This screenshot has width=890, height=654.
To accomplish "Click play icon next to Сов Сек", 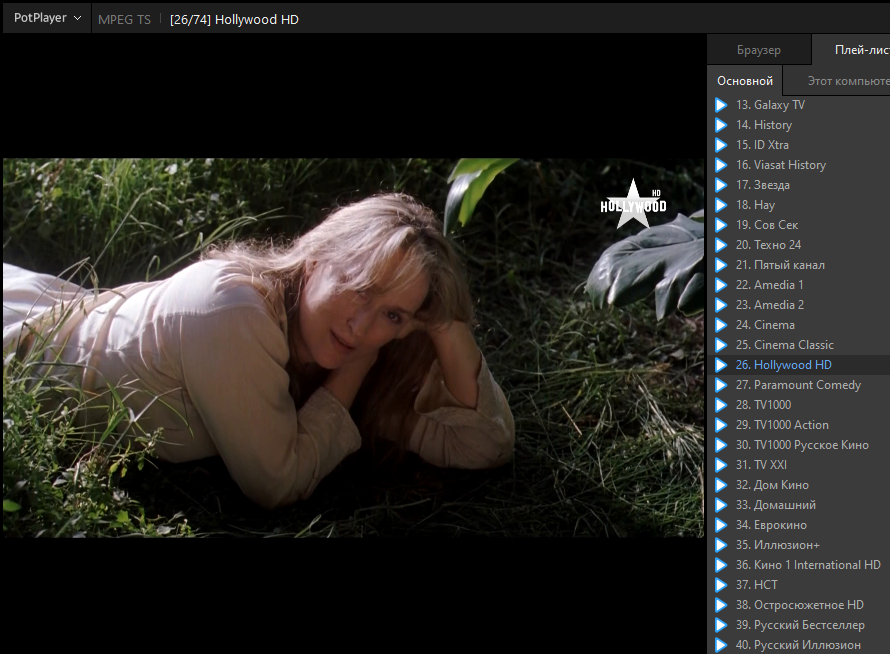I will (x=721, y=225).
